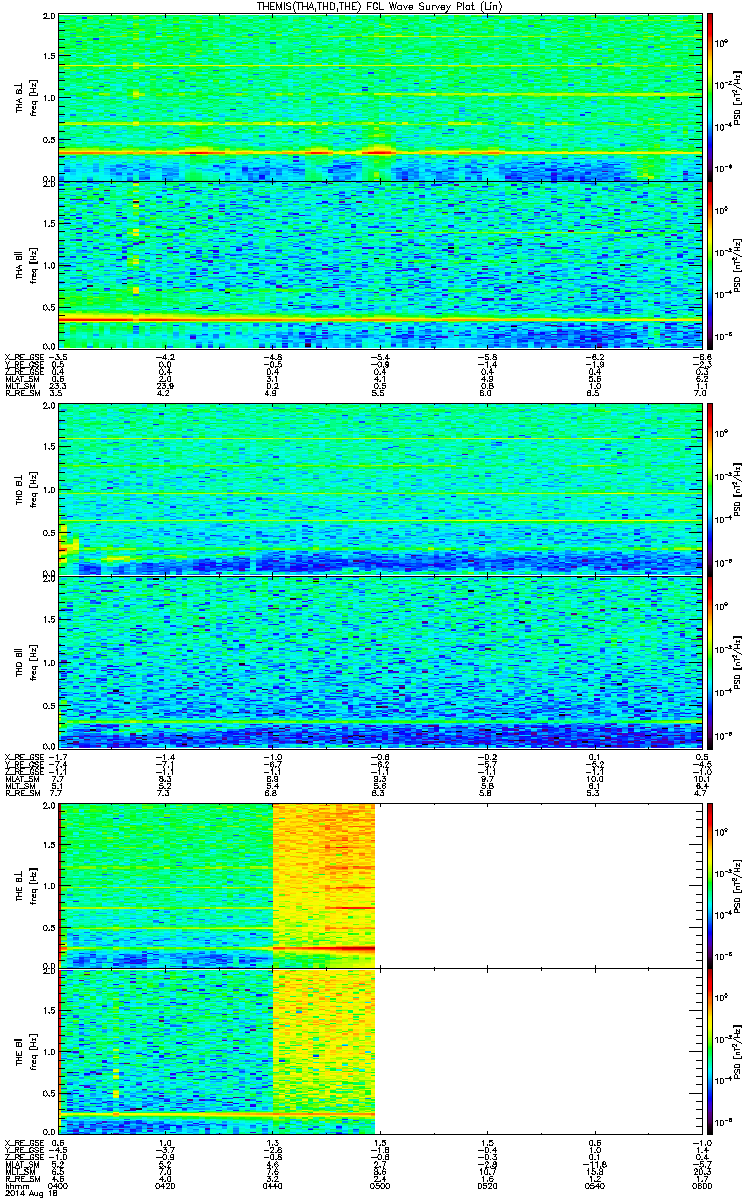Select the THE B-perpendicular spectrogram panel
The width and height of the screenshot is (750, 1200).
378,884
